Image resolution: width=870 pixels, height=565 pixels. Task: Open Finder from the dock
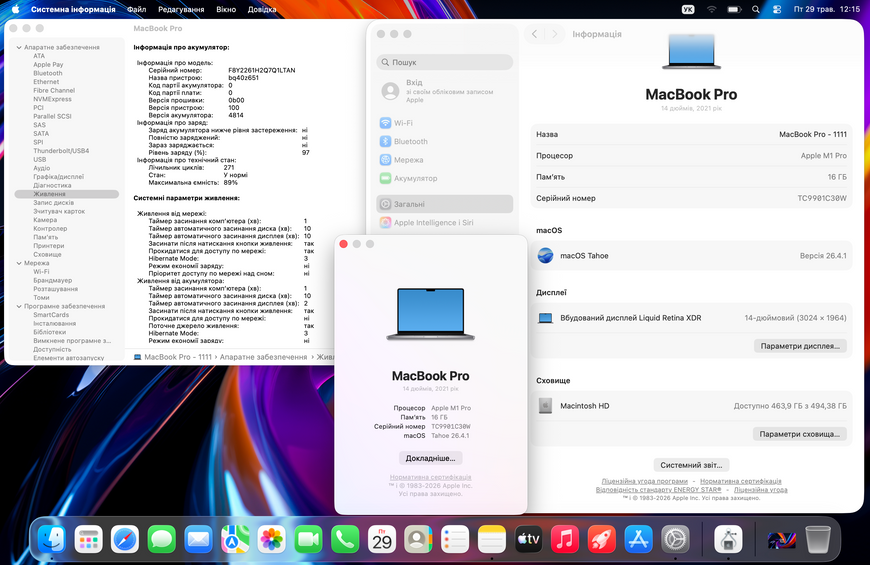coord(52,539)
